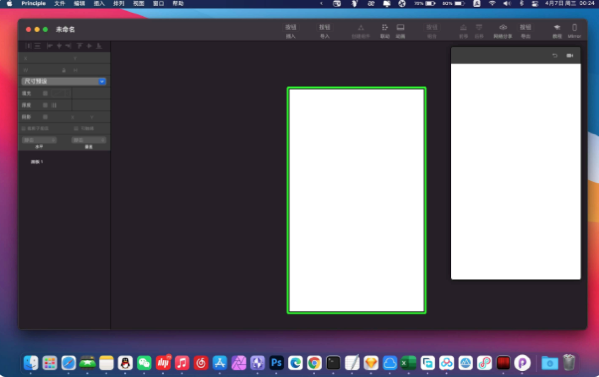Viewport: 599px width, 377px height.
Task: Click the align left edges icon
Action: coord(50,46)
